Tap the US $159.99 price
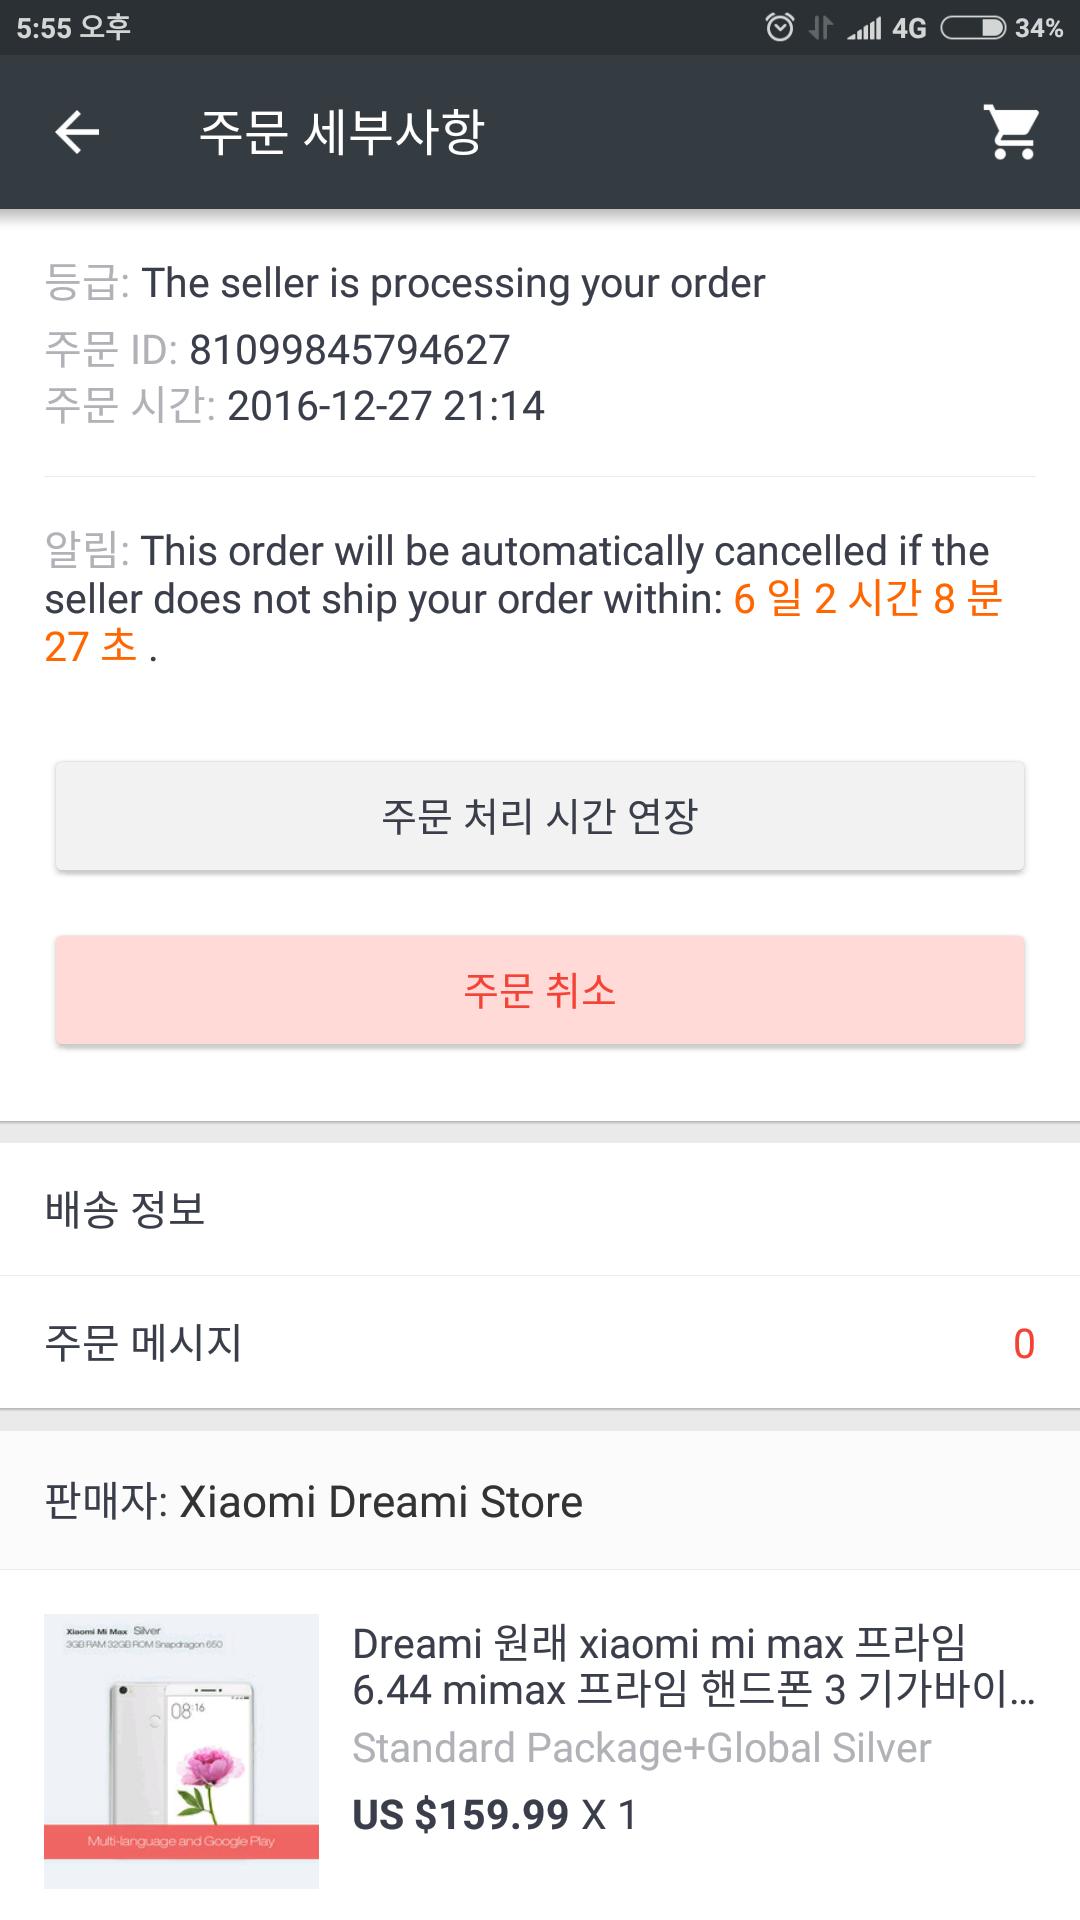The image size is (1080, 1920). coord(460,1814)
